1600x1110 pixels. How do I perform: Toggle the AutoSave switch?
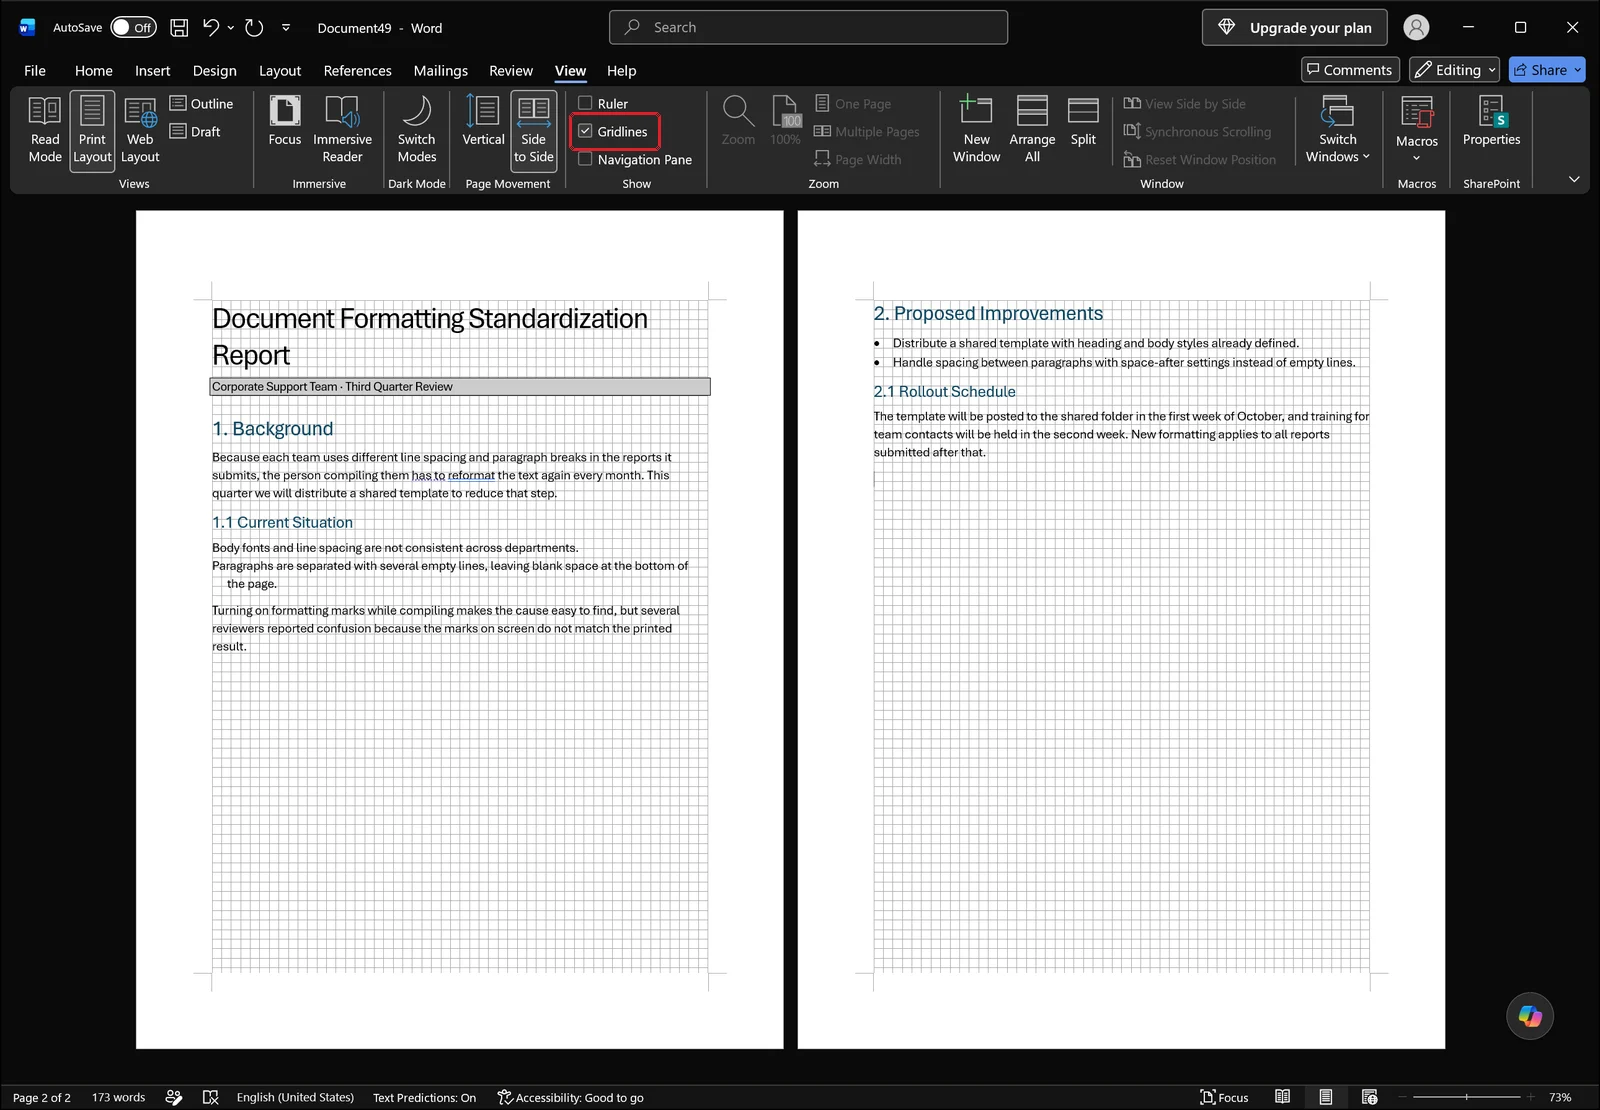(x=133, y=28)
